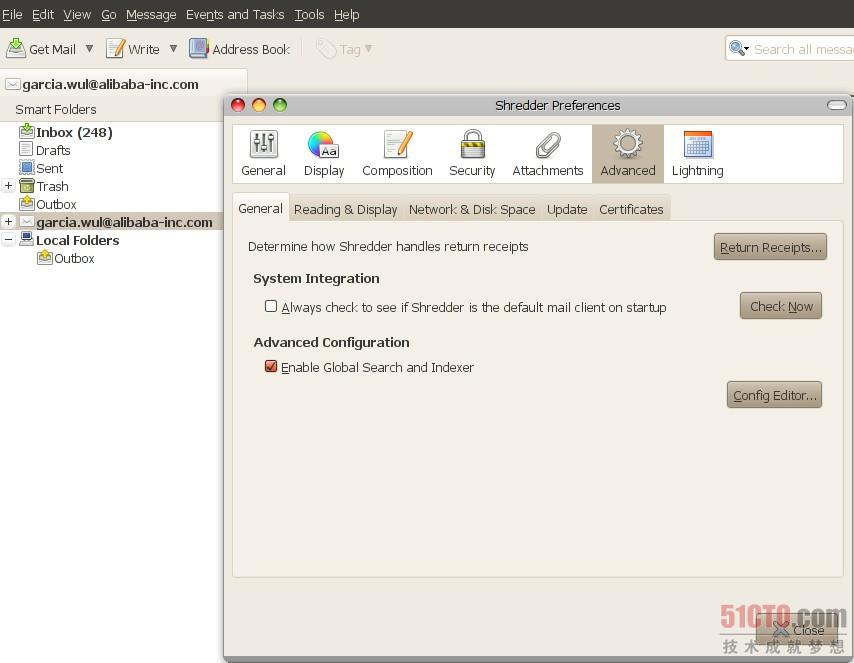854x663 pixels.
Task: Toggle Enable Global Search and Indexer
Action: 271,366
